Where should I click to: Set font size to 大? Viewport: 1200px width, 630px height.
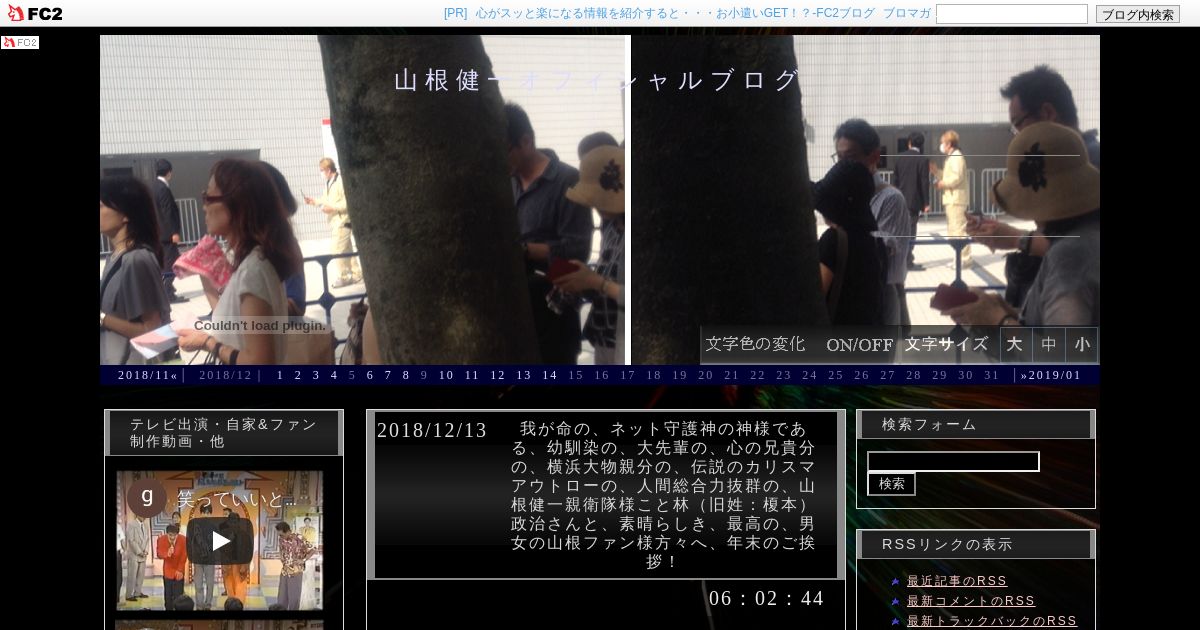(x=1015, y=344)
